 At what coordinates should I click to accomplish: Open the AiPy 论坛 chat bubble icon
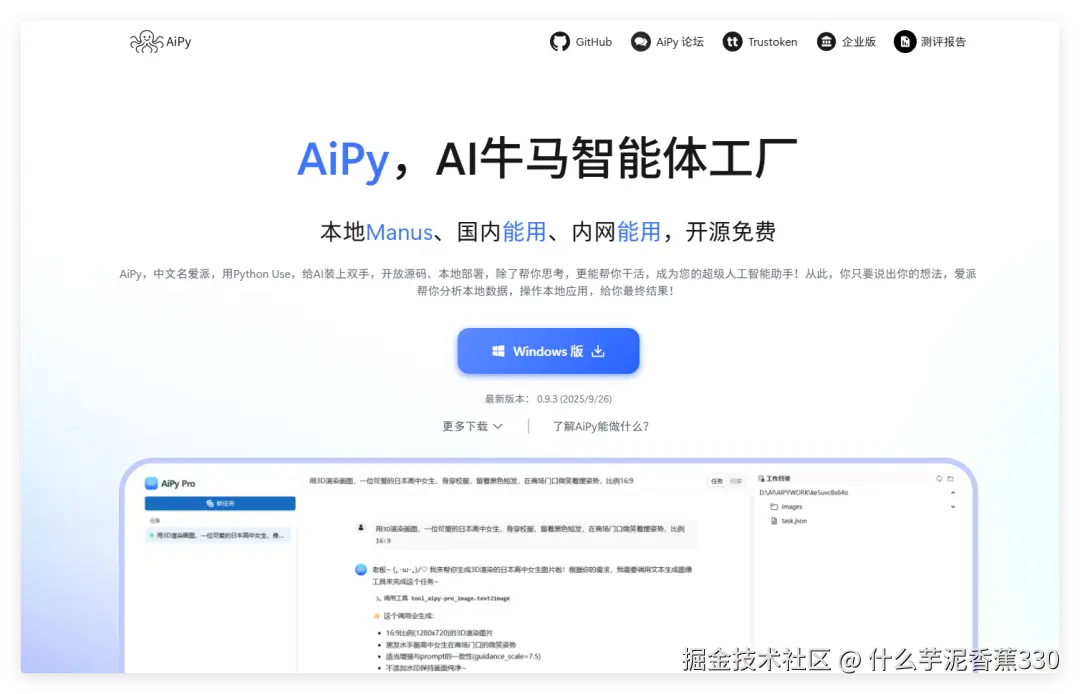[641, 42]
